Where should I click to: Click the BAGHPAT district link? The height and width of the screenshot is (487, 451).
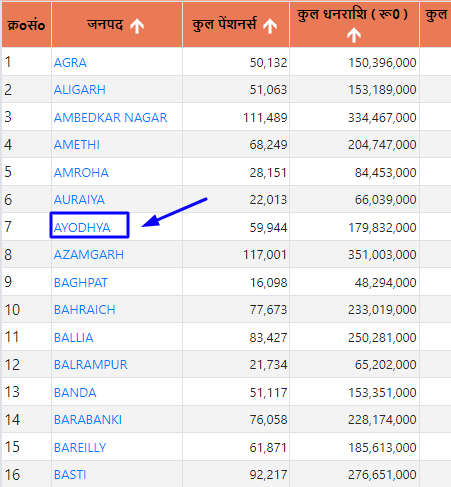[81, 283]
